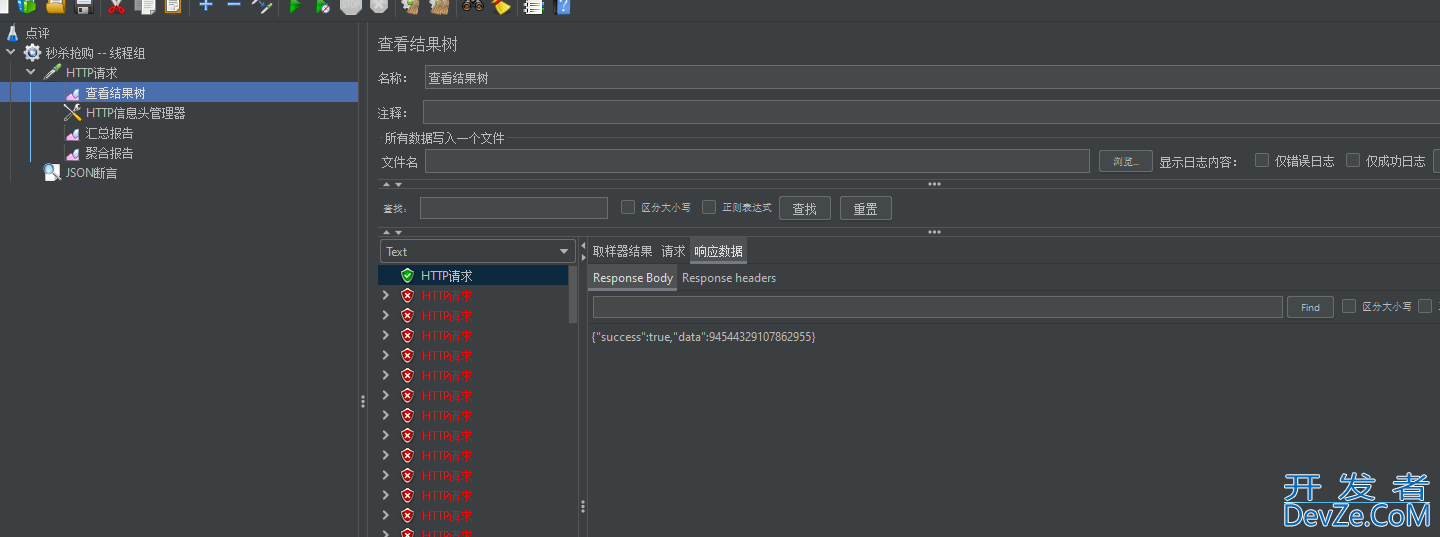Collapse the HTTP请求 tree node chevron

(31, 73)
